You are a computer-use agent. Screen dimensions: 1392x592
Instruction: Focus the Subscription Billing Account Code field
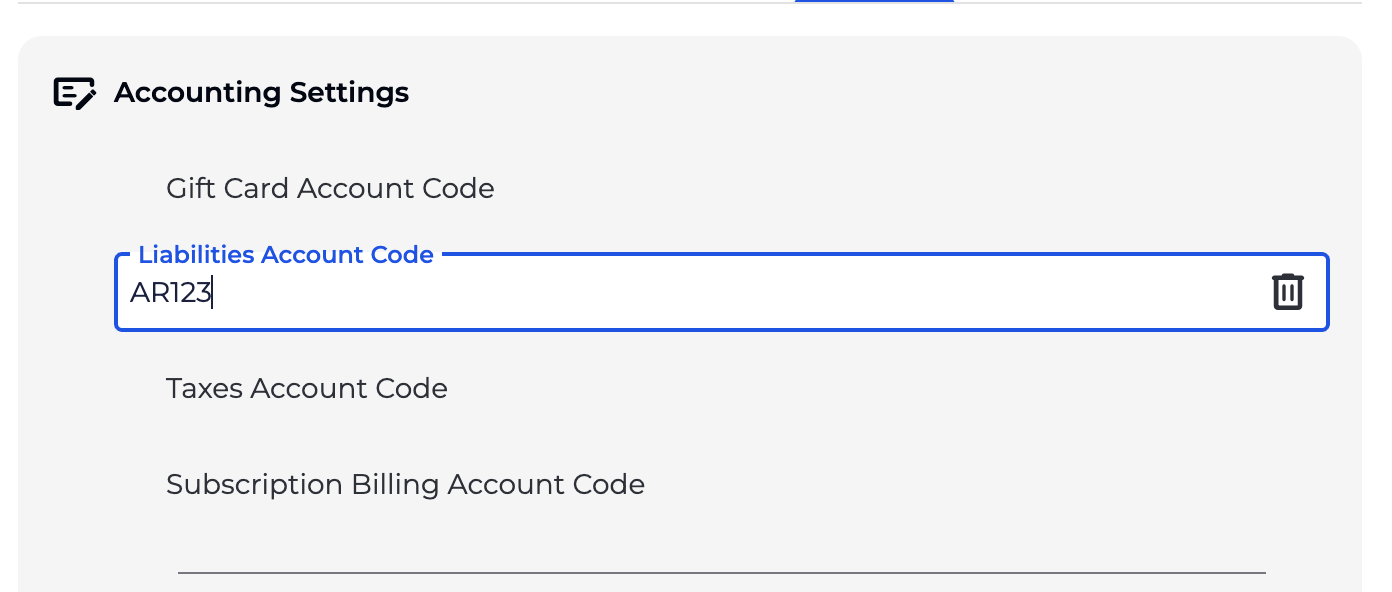pos(405,484)
